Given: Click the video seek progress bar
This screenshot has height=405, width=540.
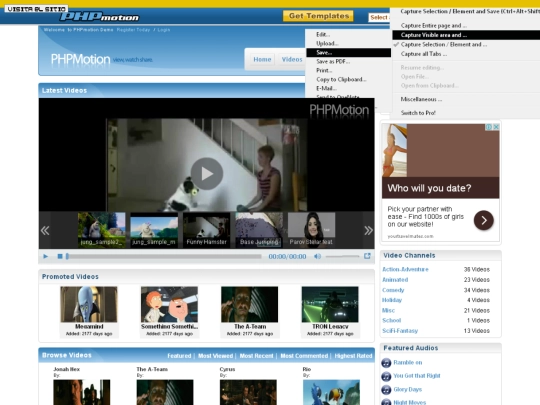Looking at the screenshot, I should (164, 256).
